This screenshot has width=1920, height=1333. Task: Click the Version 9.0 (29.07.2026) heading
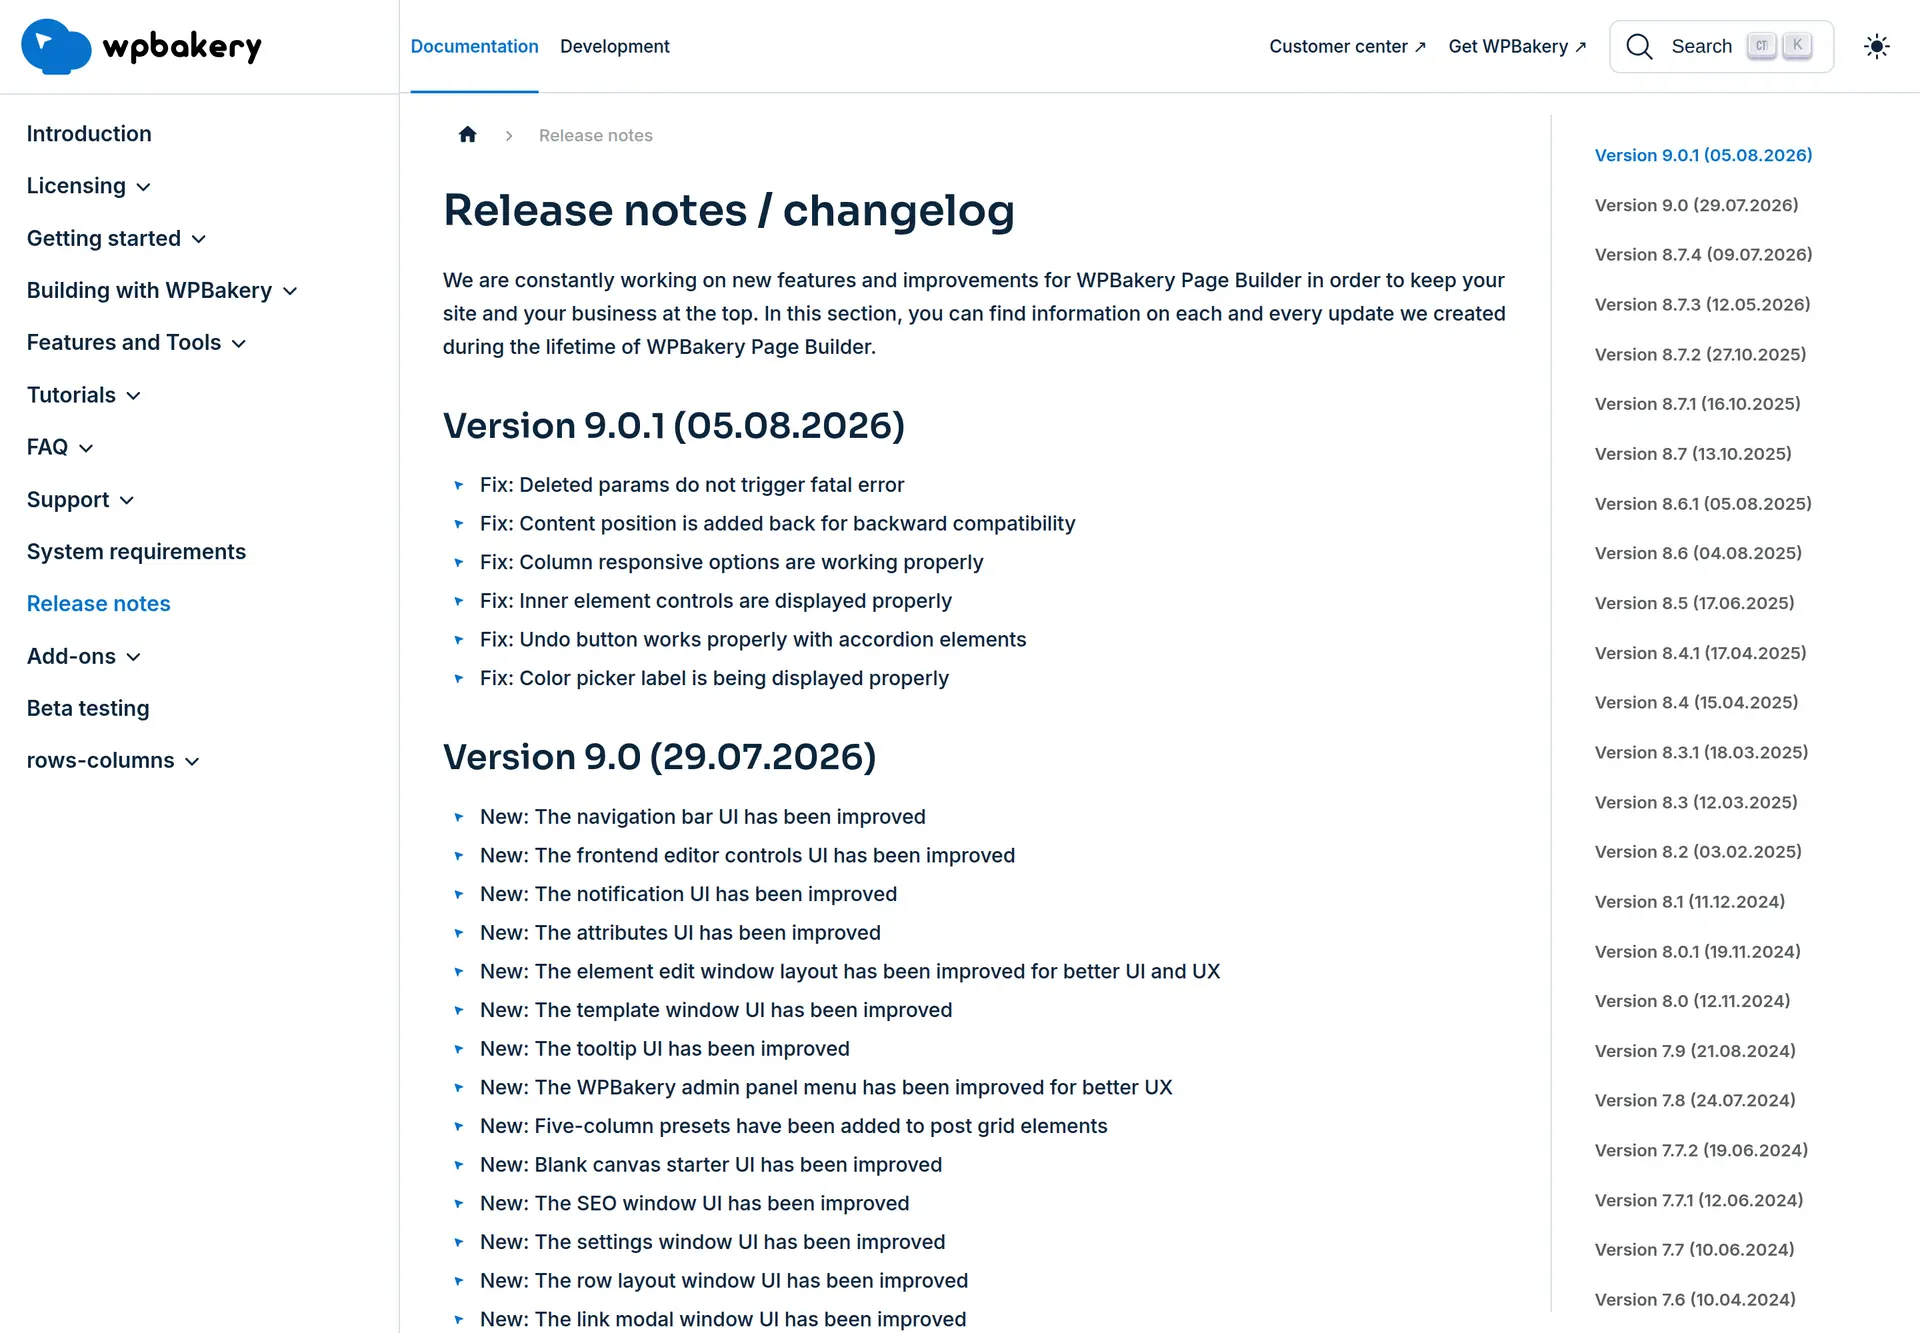tap(659, 757)
